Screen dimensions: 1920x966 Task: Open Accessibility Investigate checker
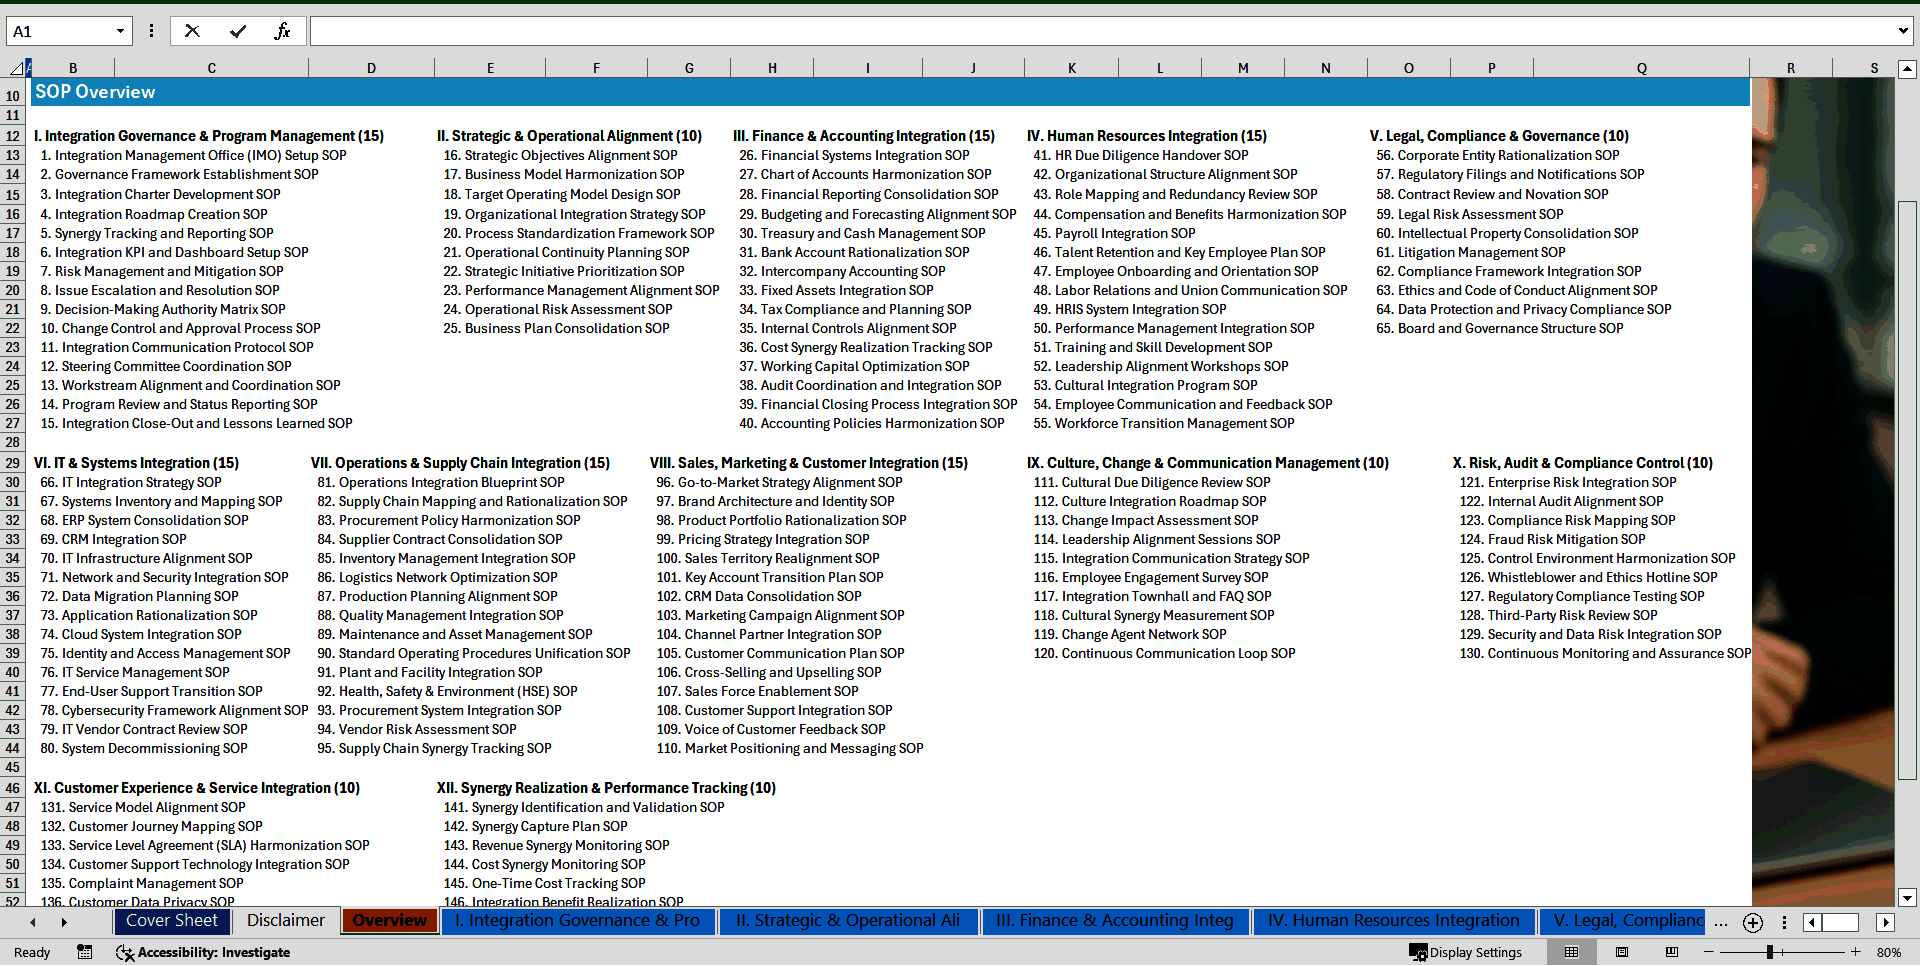203,952
